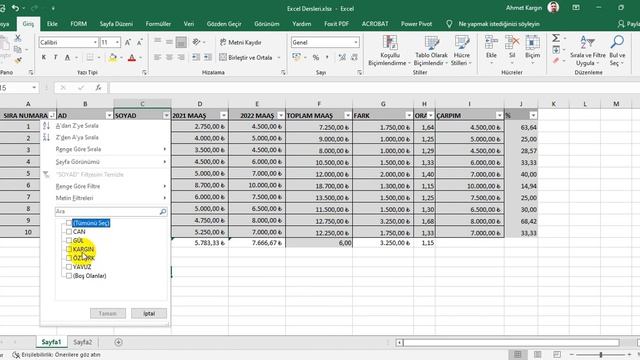
Task: Open Bul ve Seç magnifier
Action: point(617,51)
